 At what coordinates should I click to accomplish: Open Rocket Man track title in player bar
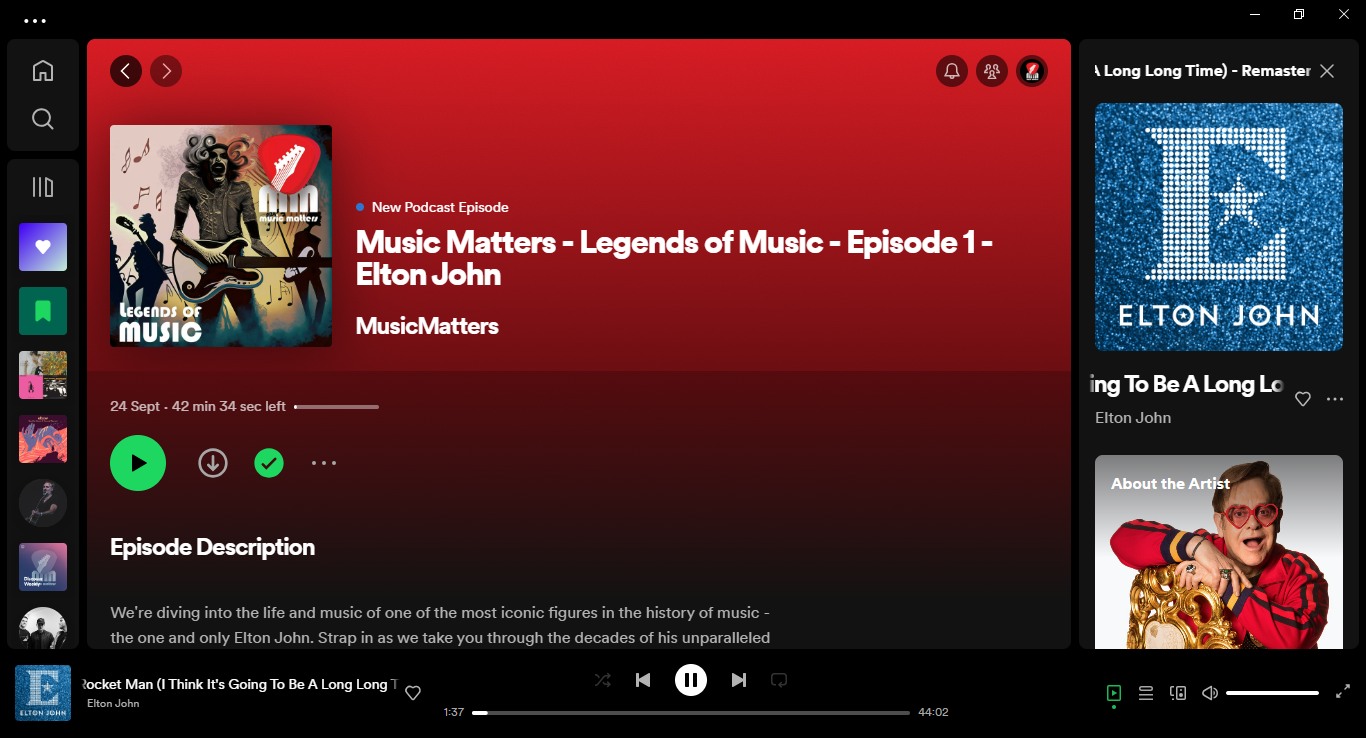coord(238,685)
